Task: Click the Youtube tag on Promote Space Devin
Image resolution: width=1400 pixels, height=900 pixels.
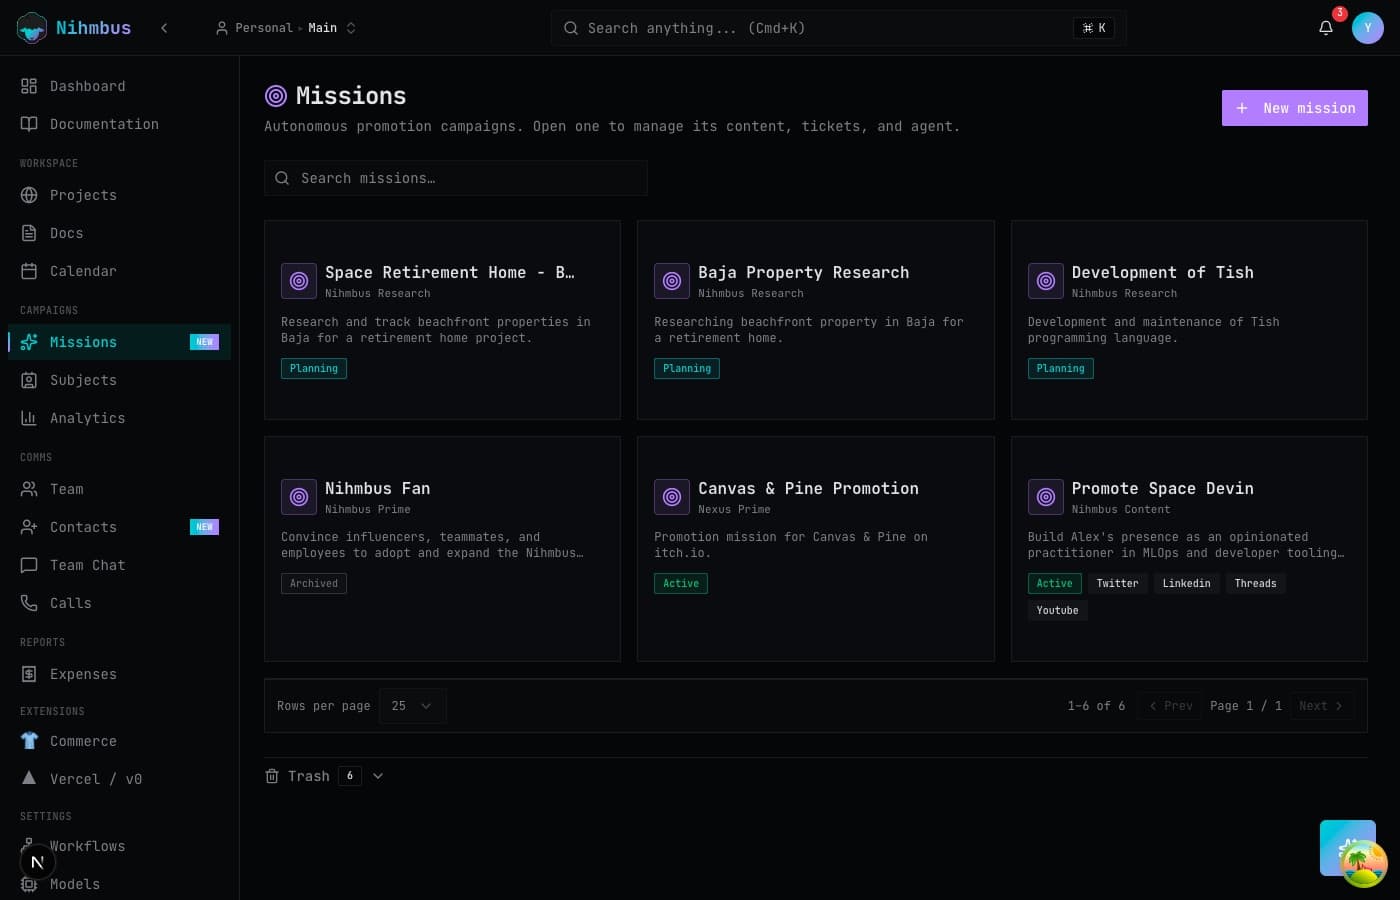Action: [1057, 610]
